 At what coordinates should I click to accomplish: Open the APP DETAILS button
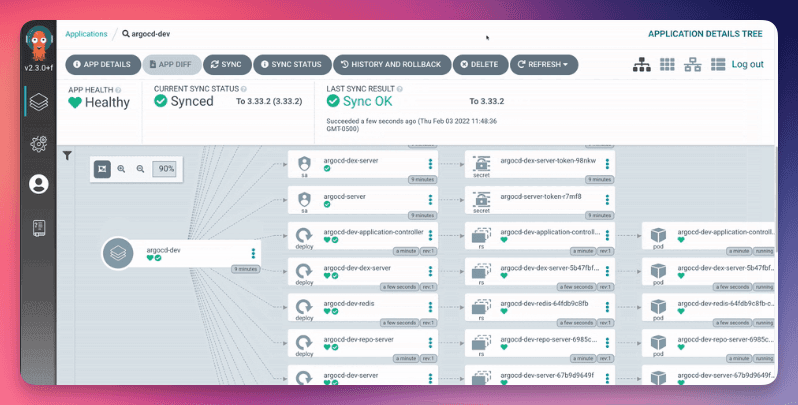[103, 65]
